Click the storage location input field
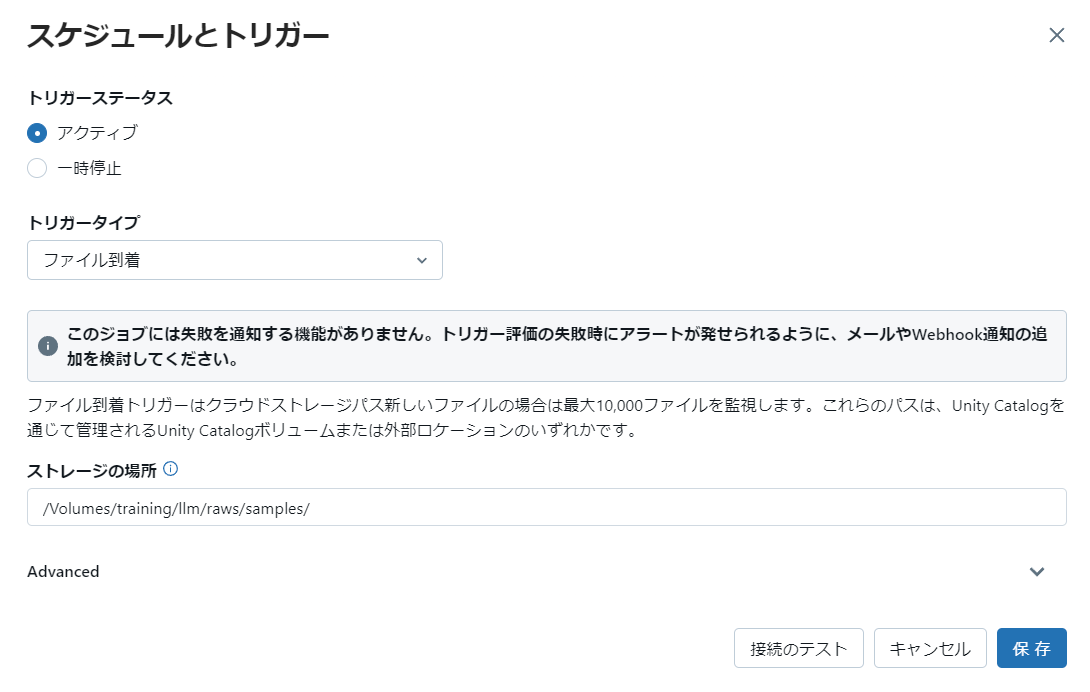The height and width of the screenshot is (692, 1090). (545, 507)
